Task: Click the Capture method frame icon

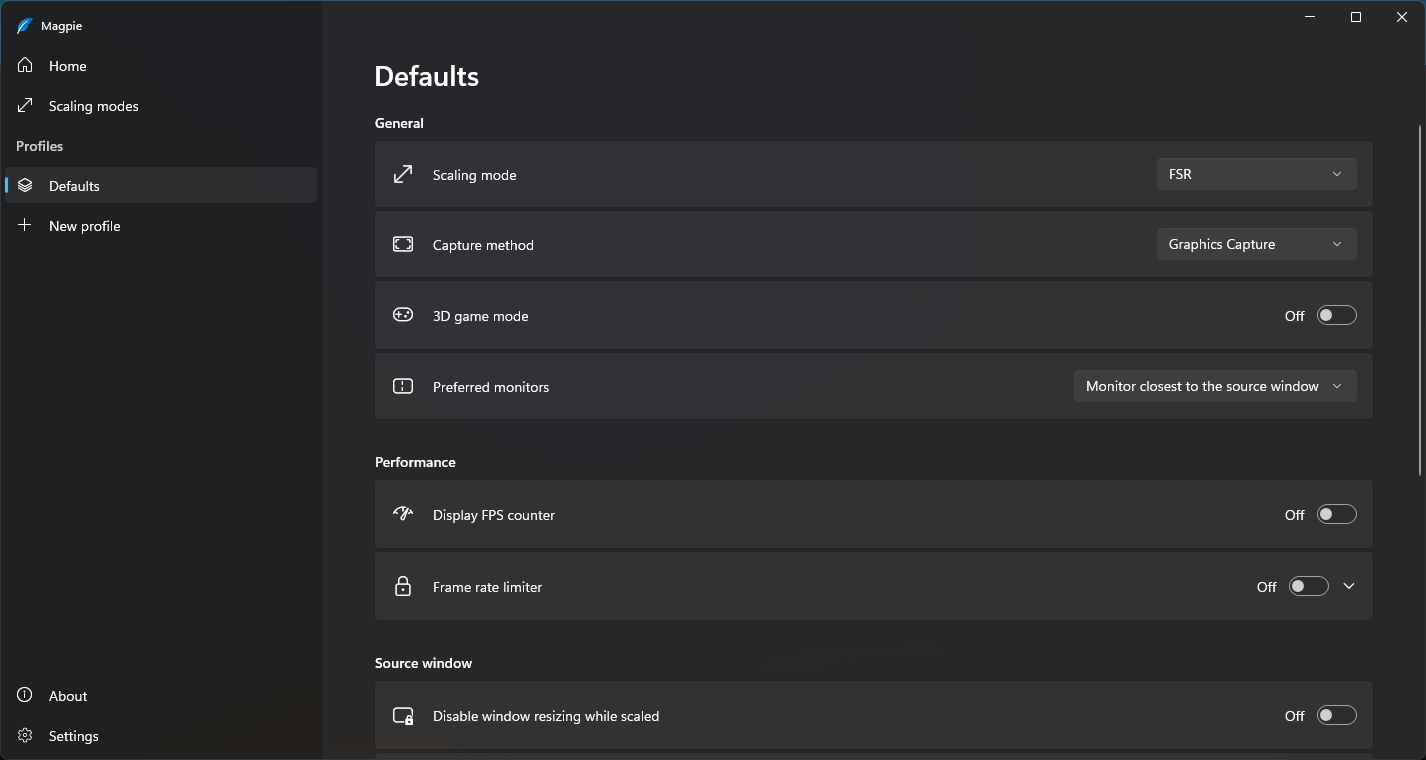Action: coord(403,244)
